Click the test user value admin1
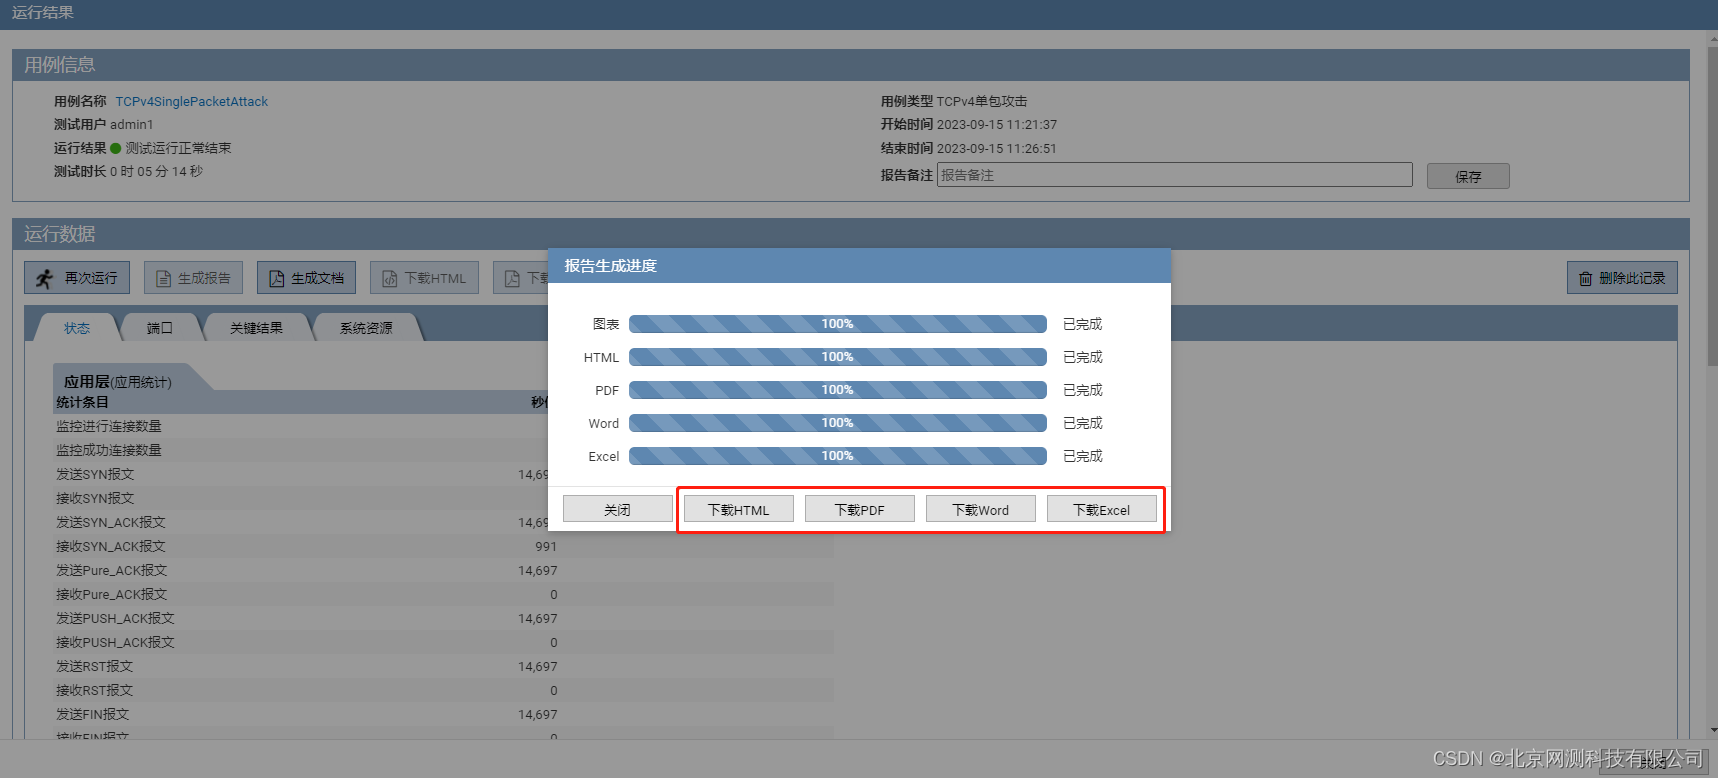Screen dimensions: 1718x778 [132, 125]
